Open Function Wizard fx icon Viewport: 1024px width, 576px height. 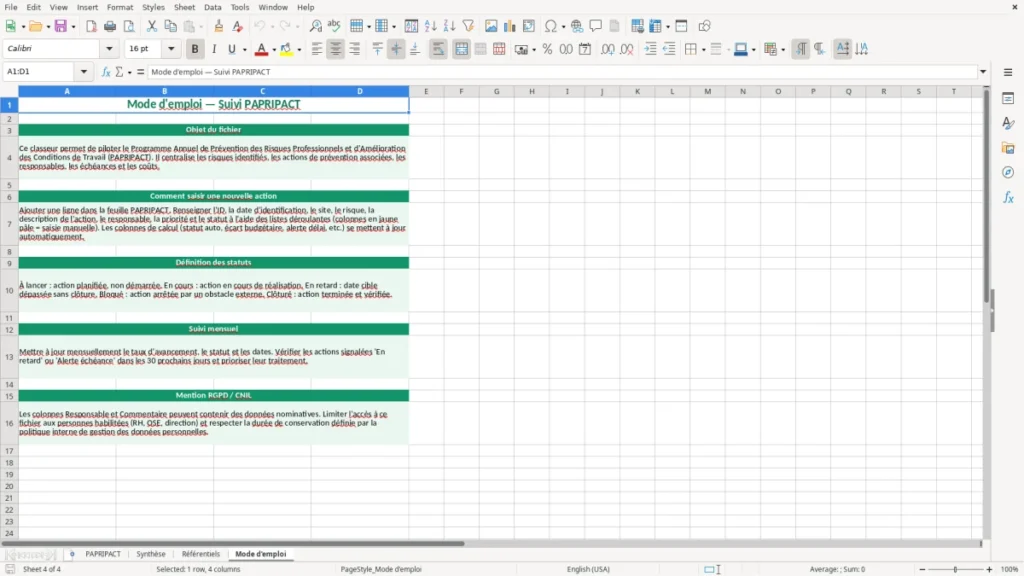coord(106,72)
